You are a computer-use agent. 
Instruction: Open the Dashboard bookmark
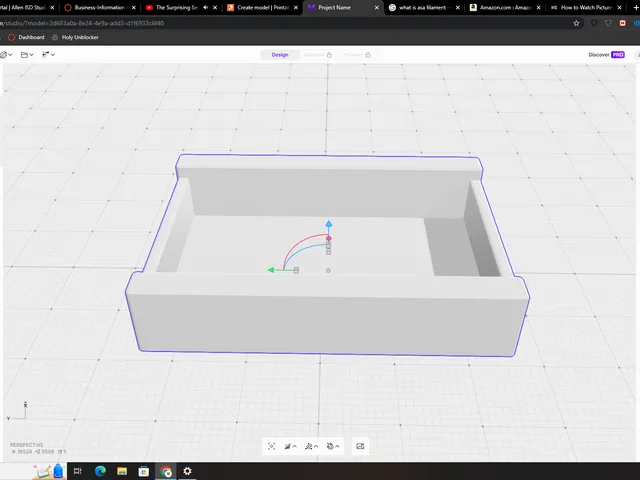pyautogui.click(x=26, y=37)
